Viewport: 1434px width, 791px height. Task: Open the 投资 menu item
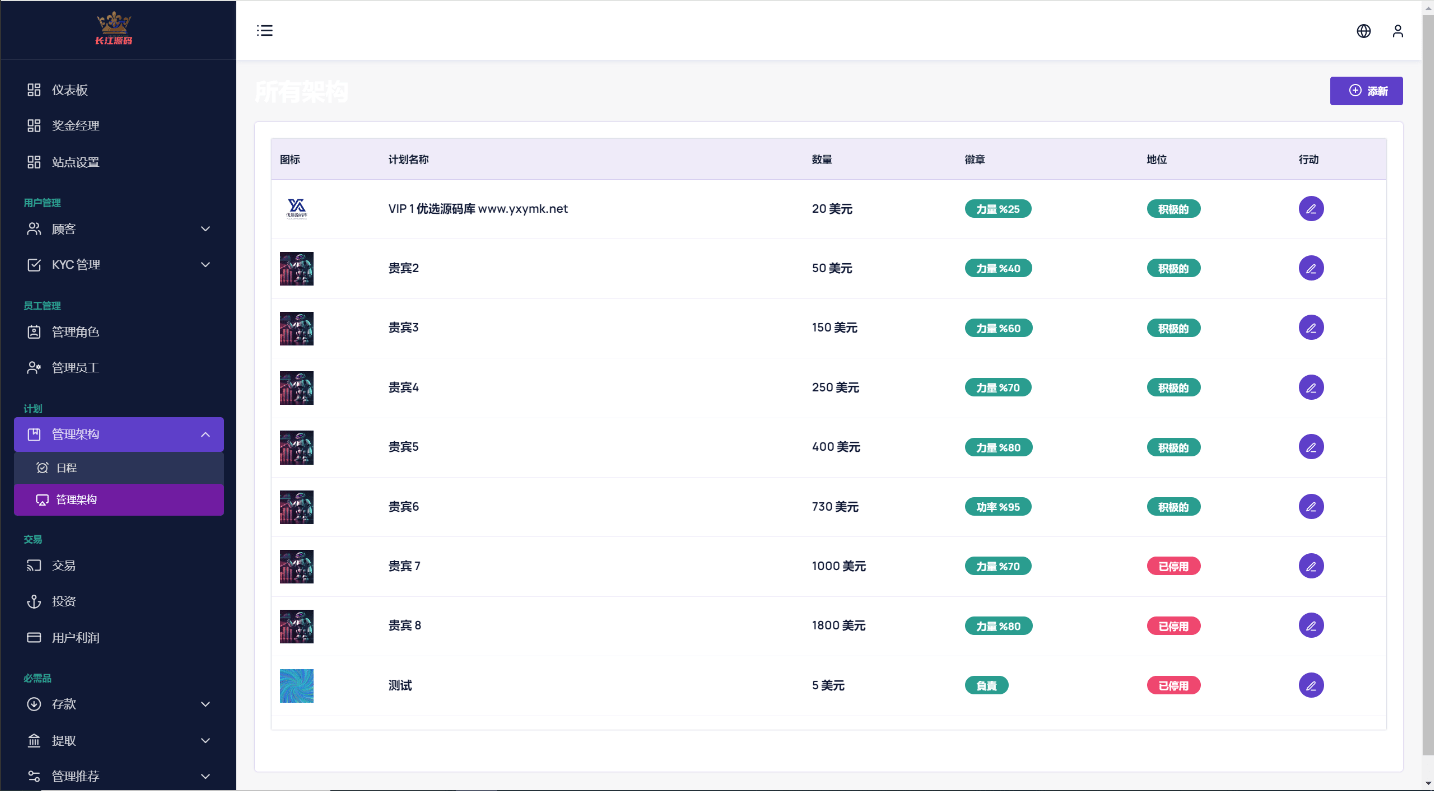click(119, 602)
